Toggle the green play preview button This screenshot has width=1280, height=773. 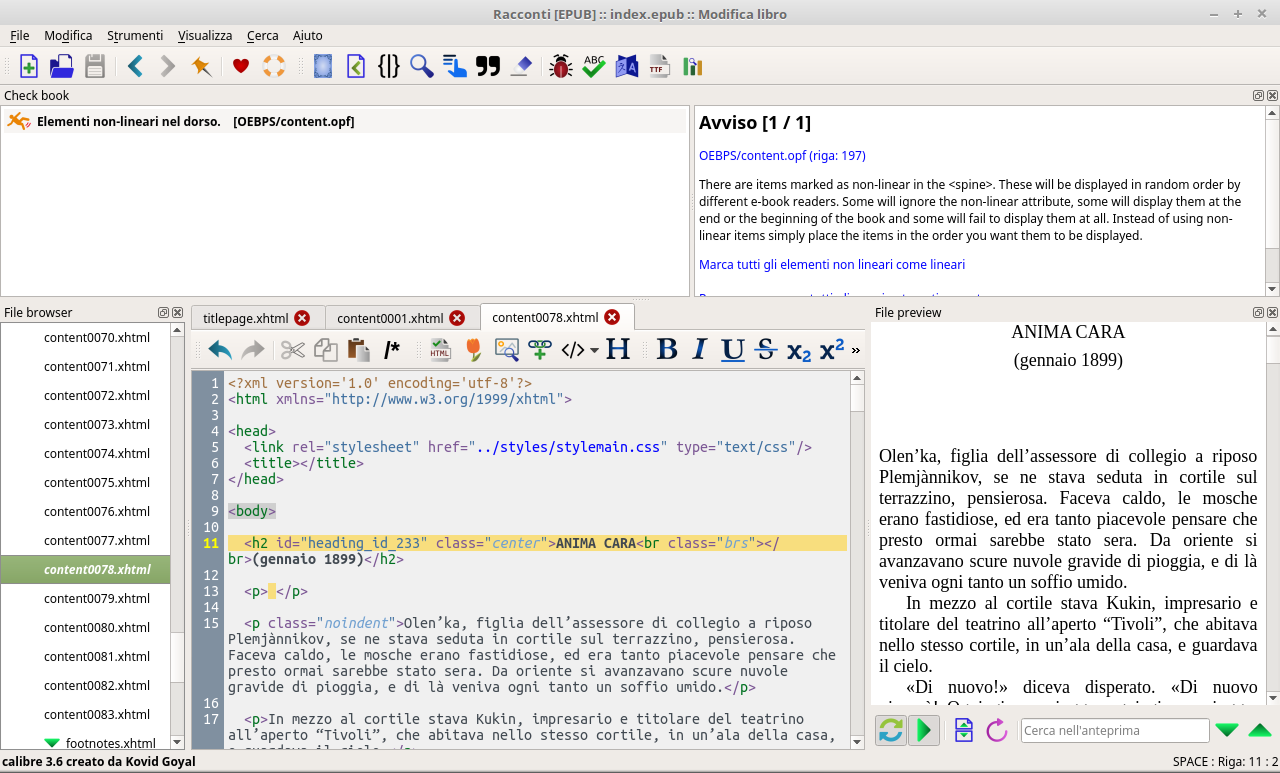pos(925,731)
